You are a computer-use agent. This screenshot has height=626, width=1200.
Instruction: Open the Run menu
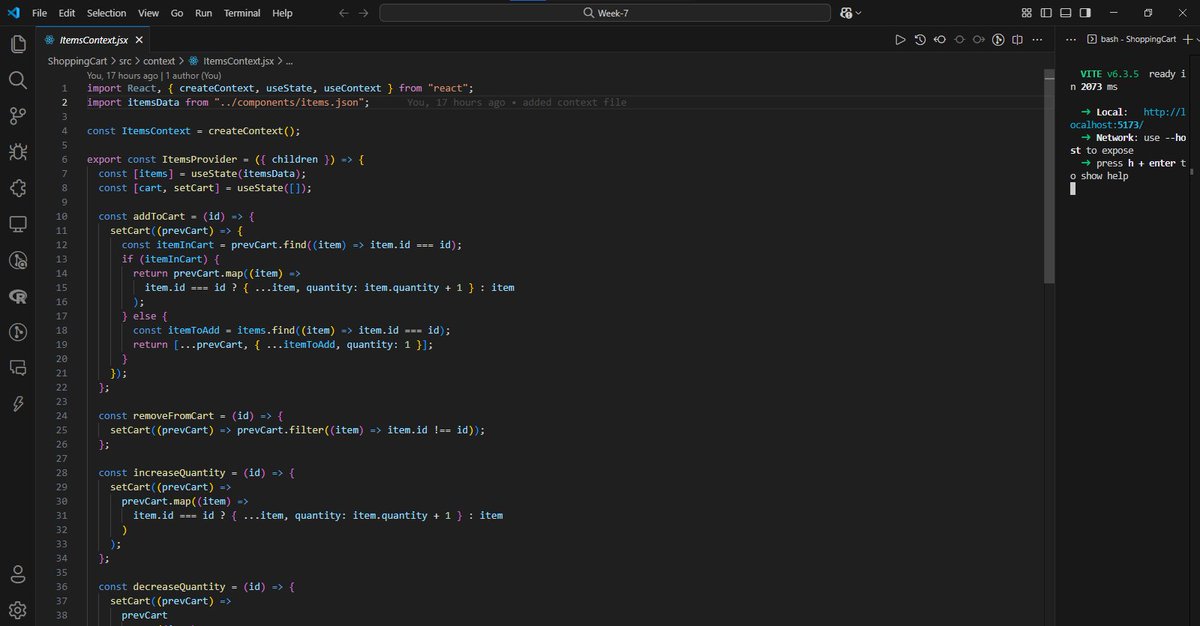click(x=203, y=13)
